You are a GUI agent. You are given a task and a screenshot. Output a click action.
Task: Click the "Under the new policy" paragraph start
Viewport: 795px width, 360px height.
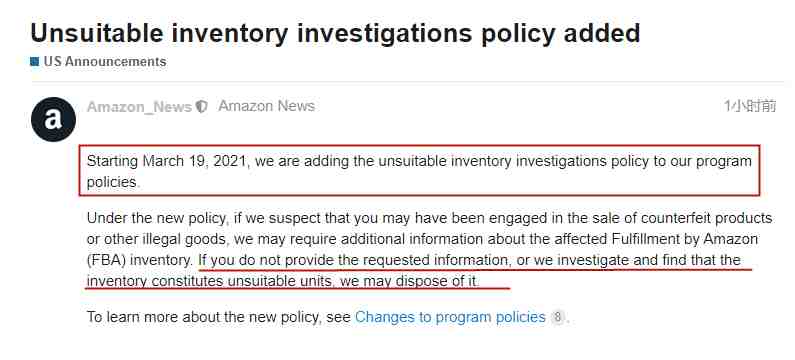pyautogui.click(x=156, y=219)
